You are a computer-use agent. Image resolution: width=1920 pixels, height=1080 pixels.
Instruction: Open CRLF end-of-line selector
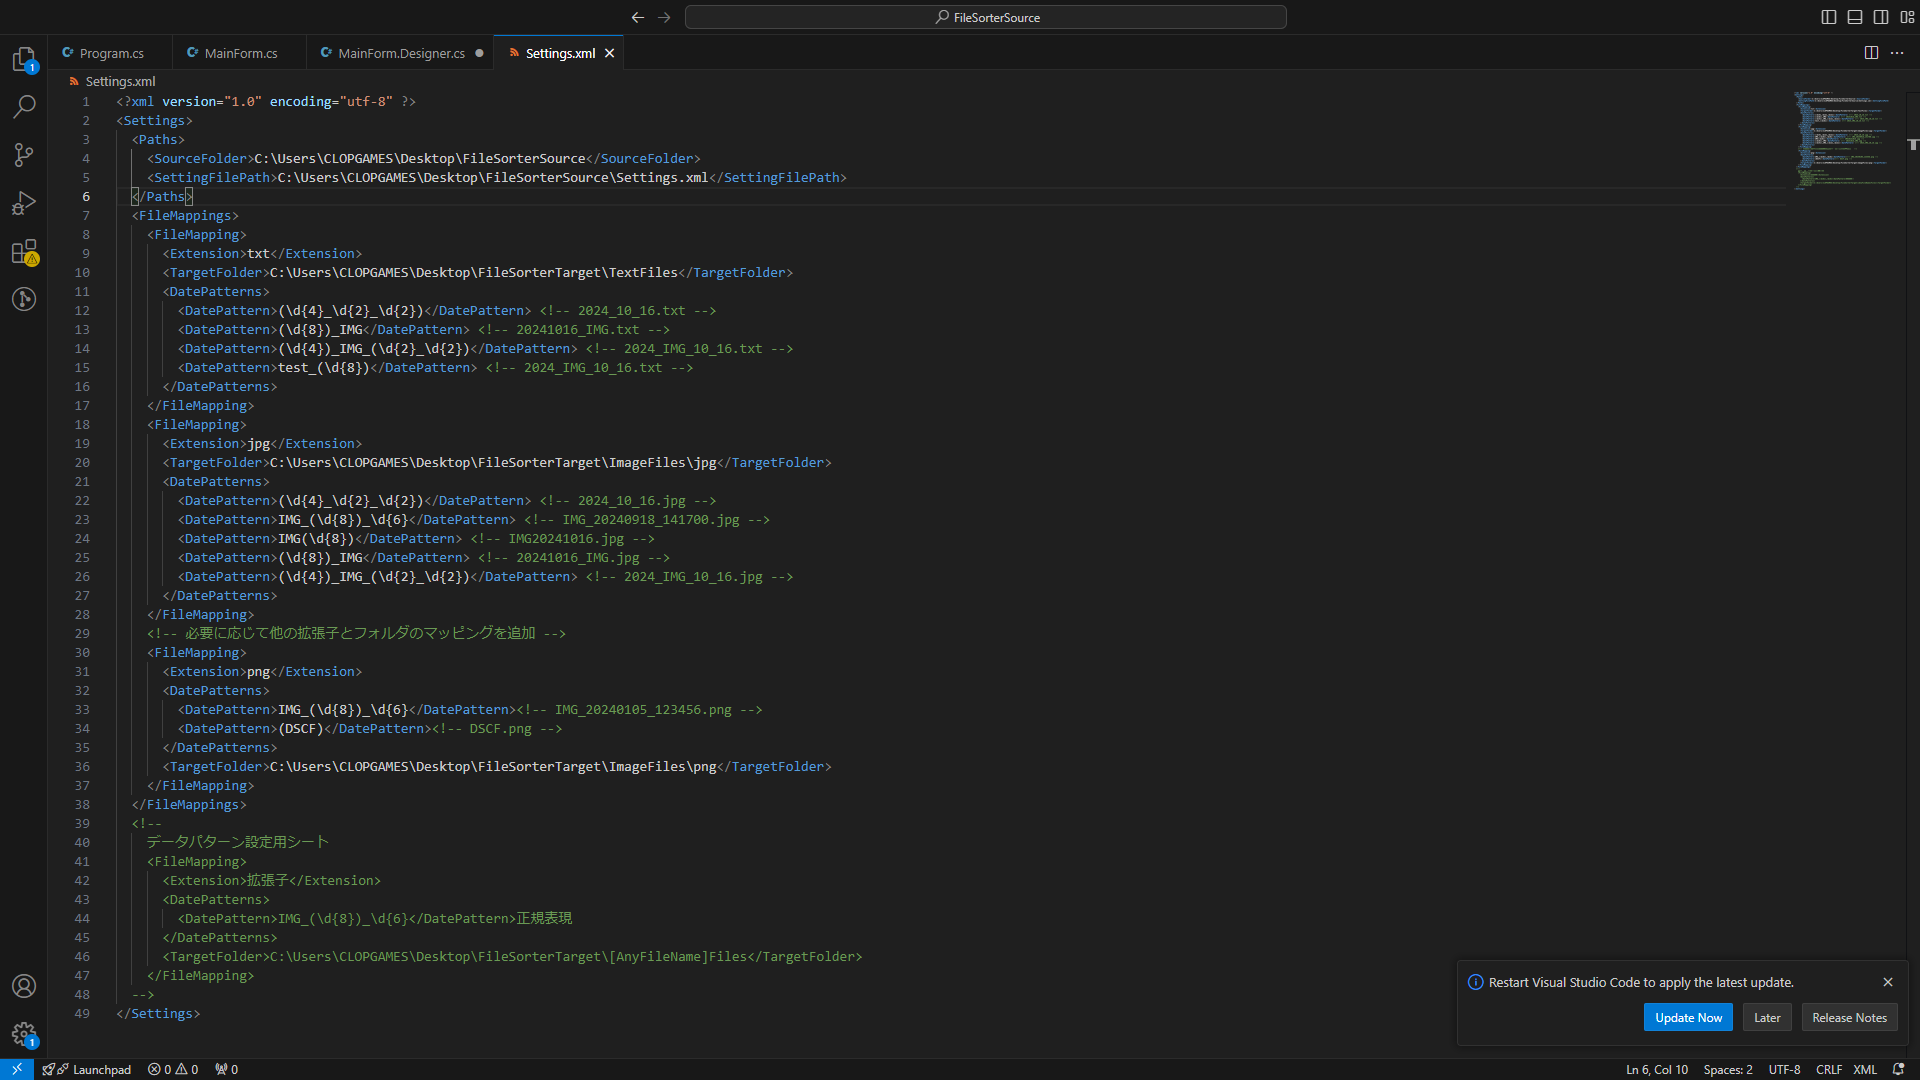[x=1829, y=1069]
